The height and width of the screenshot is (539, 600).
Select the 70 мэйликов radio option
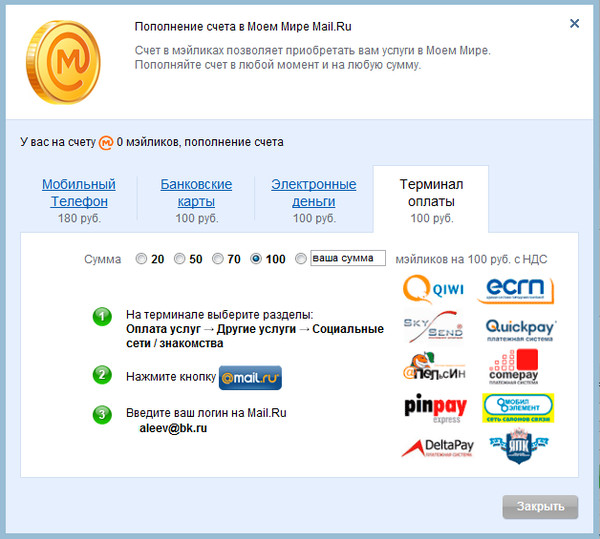coord(218,259)
